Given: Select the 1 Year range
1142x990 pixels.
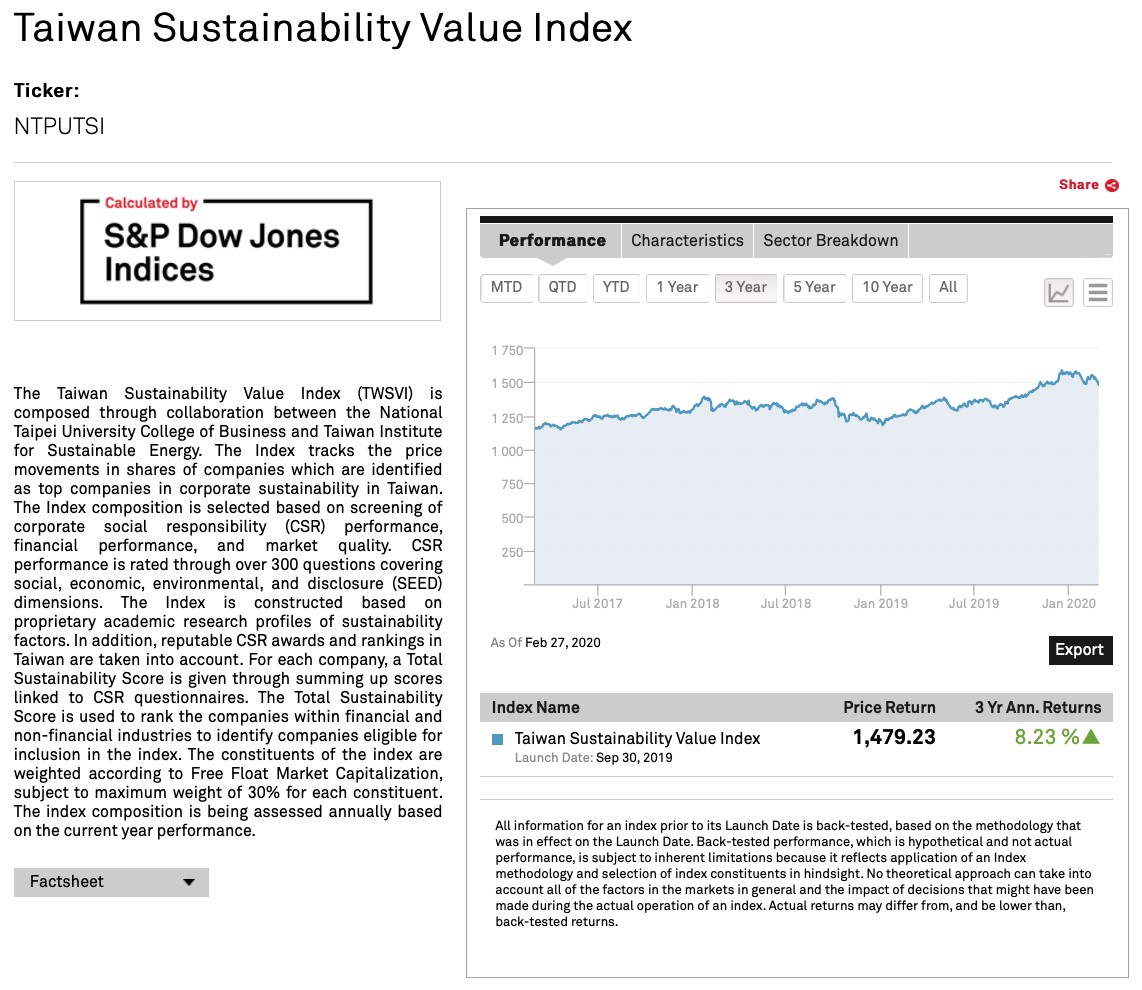Looking at the screenshot, I should tap(677, 287).
